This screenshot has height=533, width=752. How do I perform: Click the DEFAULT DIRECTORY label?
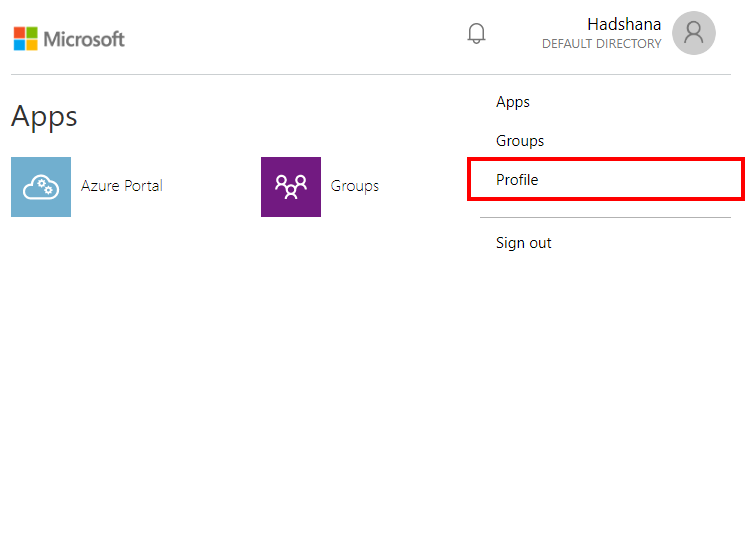click(x=601, y=44)
